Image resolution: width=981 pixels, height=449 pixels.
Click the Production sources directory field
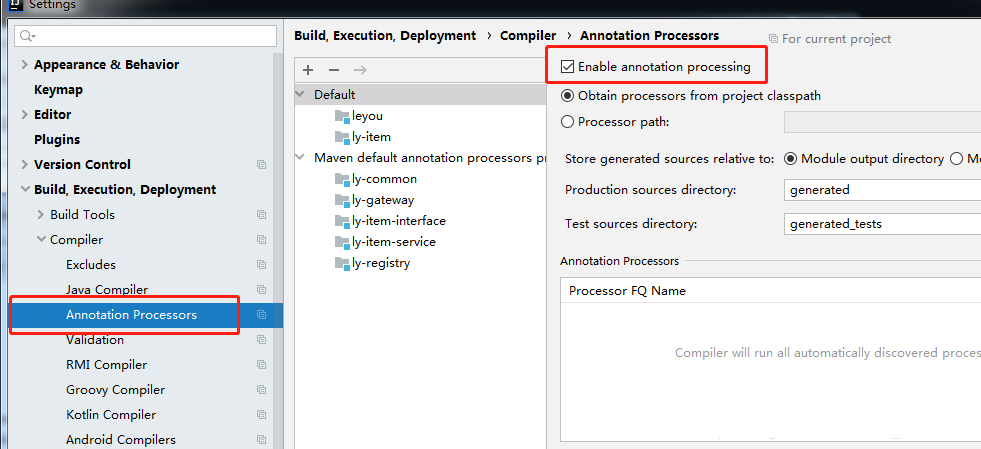[x=880, y=190]
